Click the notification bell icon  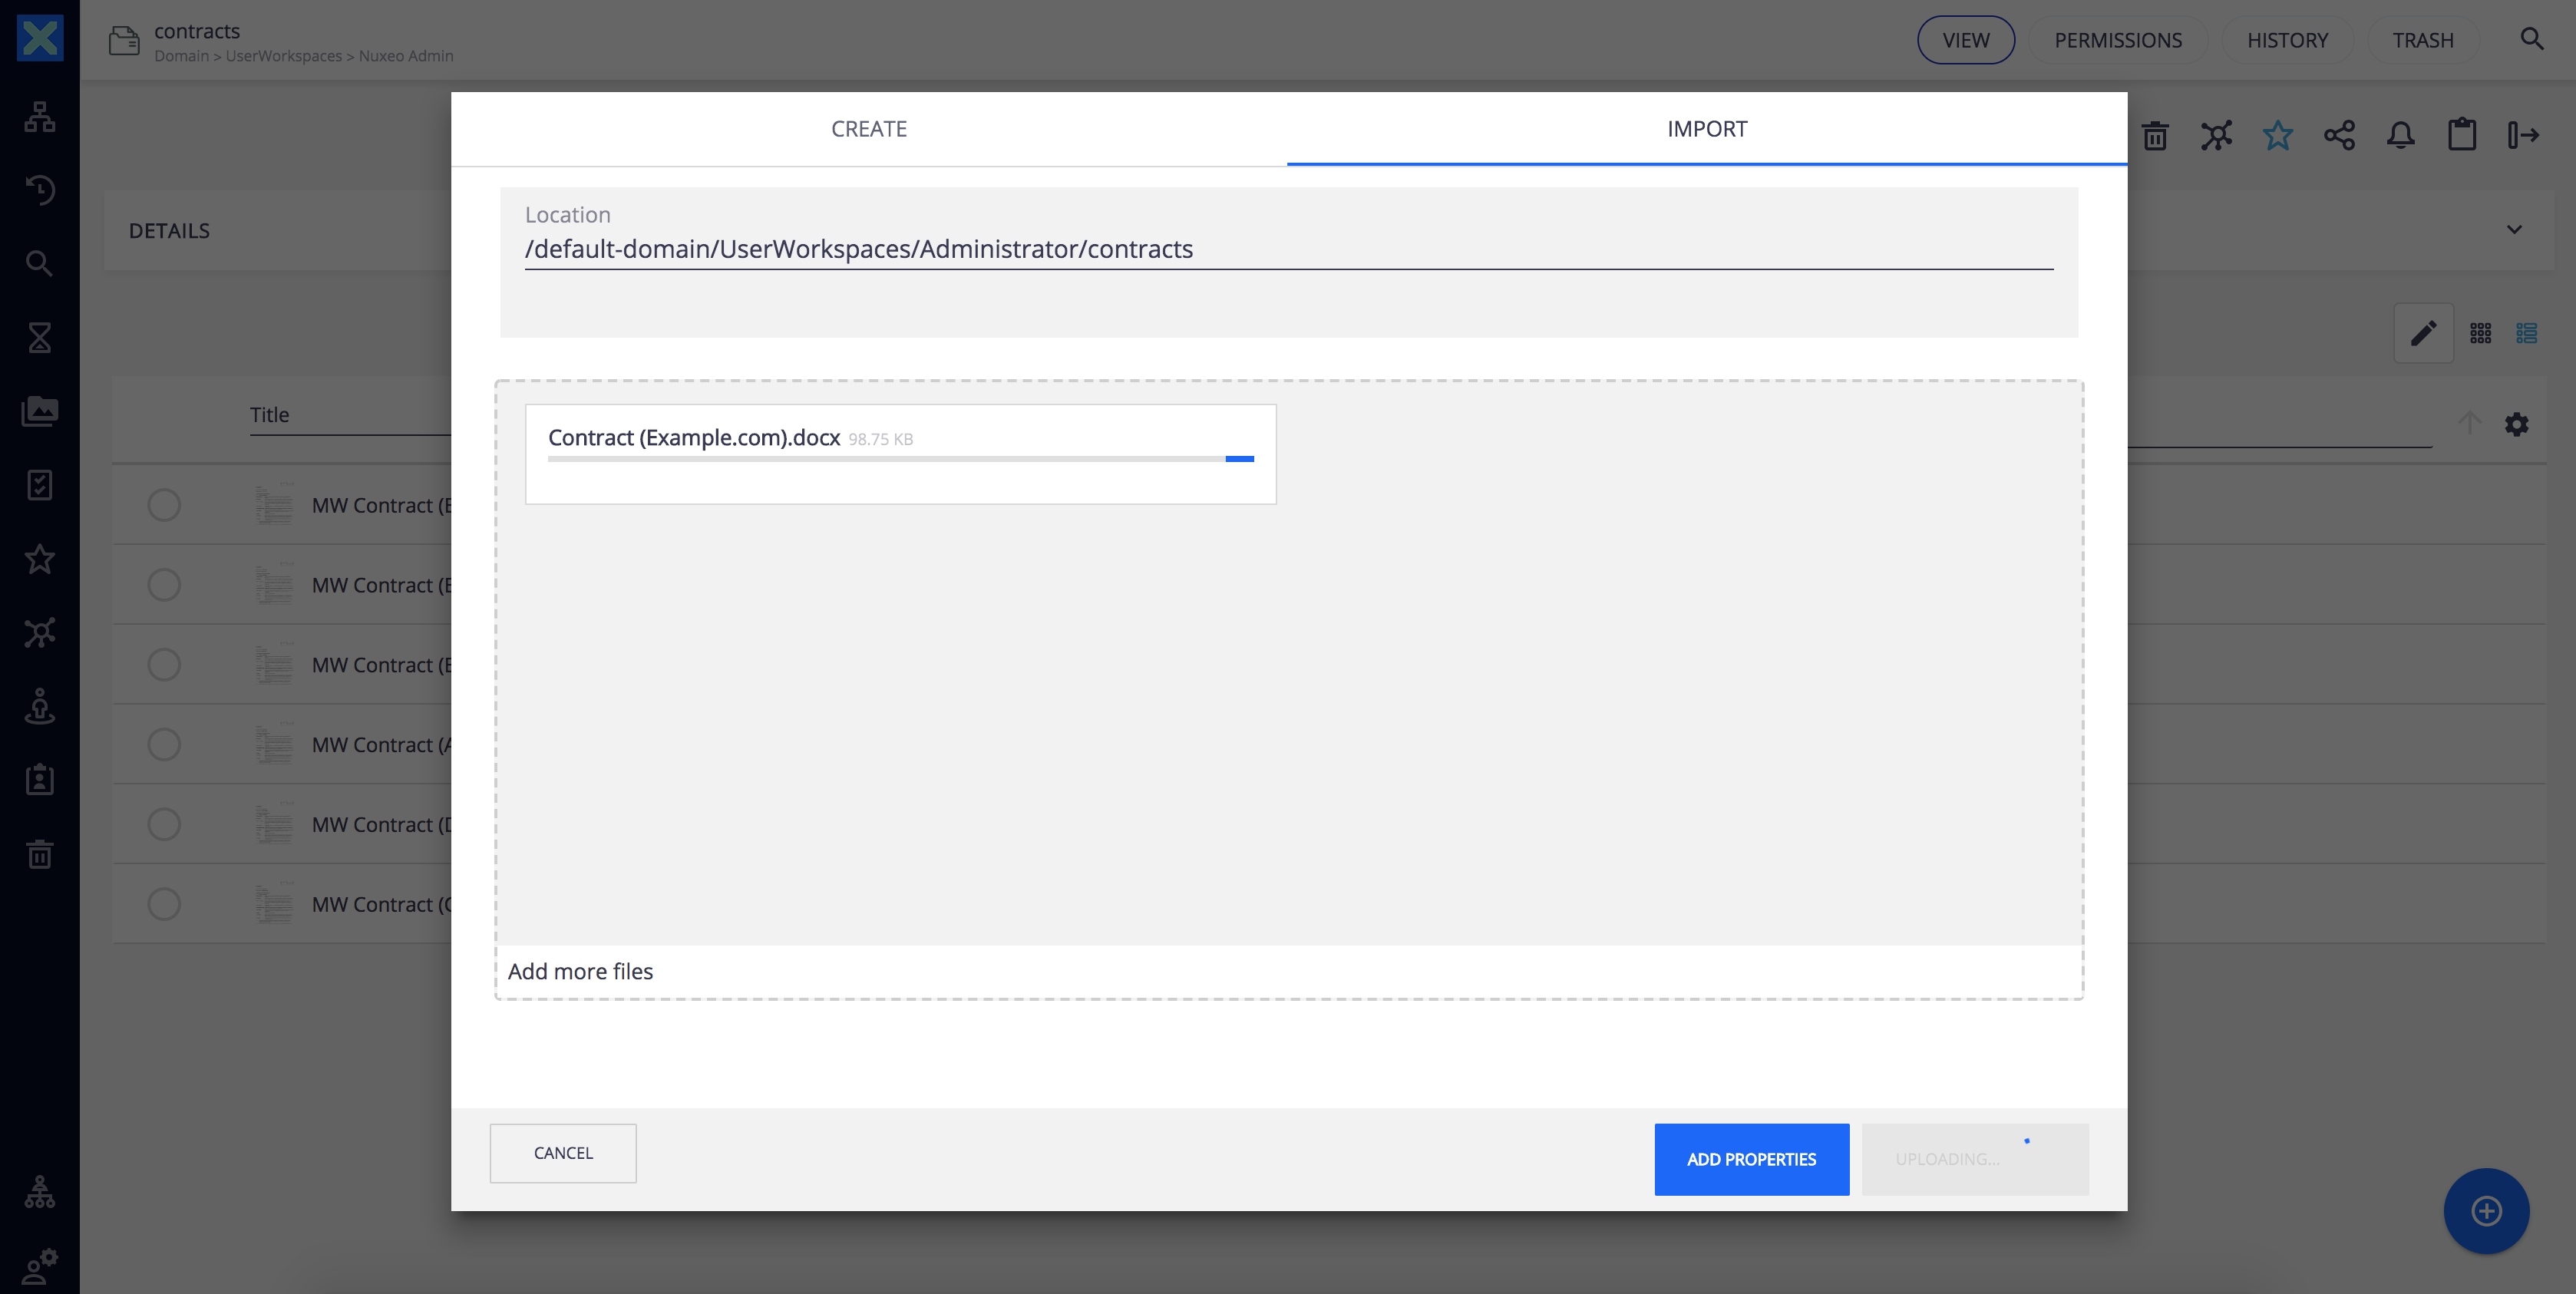coord(2400,135)
